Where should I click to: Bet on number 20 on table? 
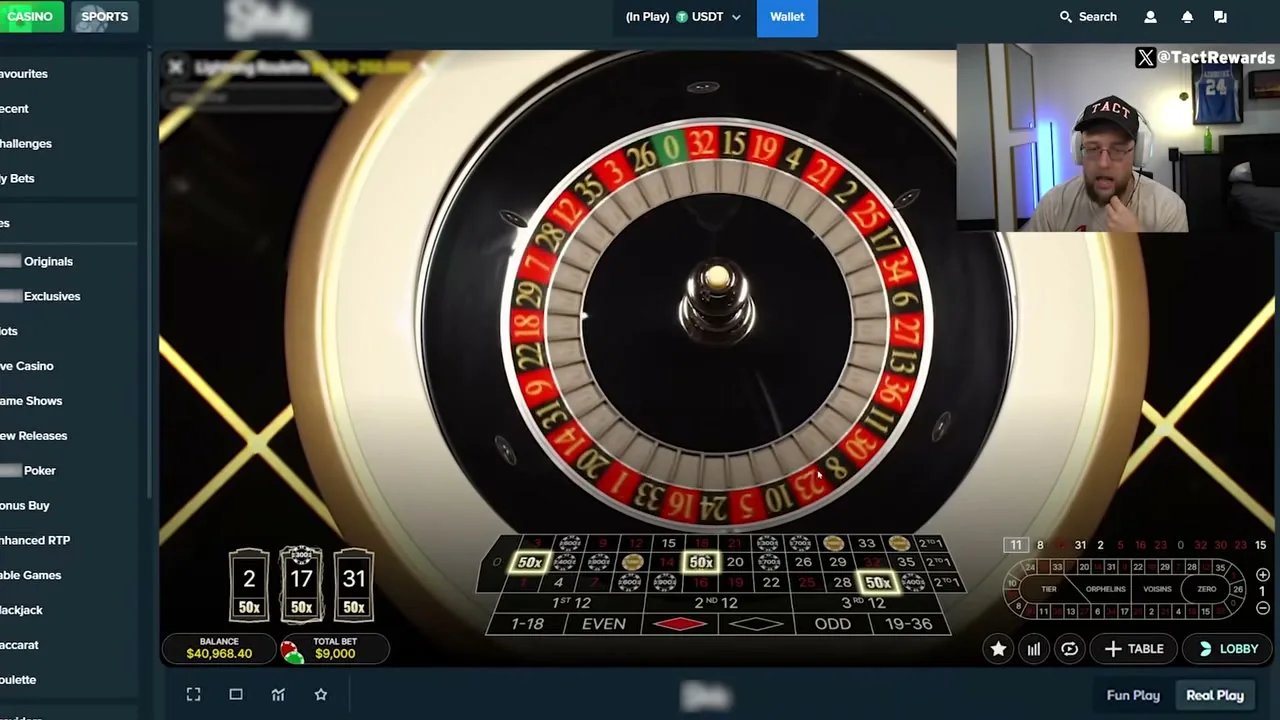[x=735, y=563]
